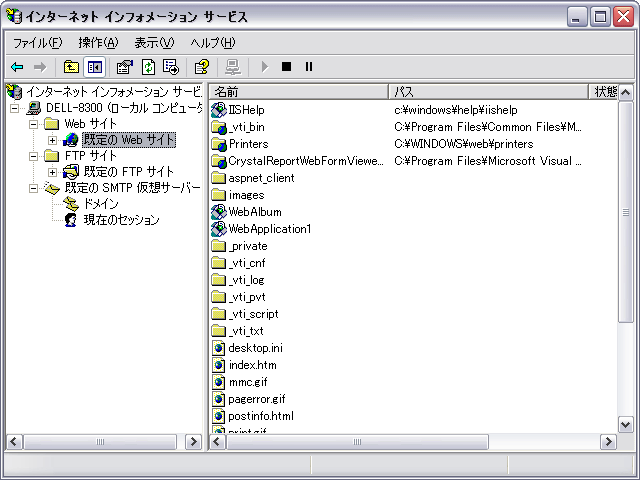Click the 現在のセッション user icon
This screenshot has width=640, height=480.
(x=71, y=220)
